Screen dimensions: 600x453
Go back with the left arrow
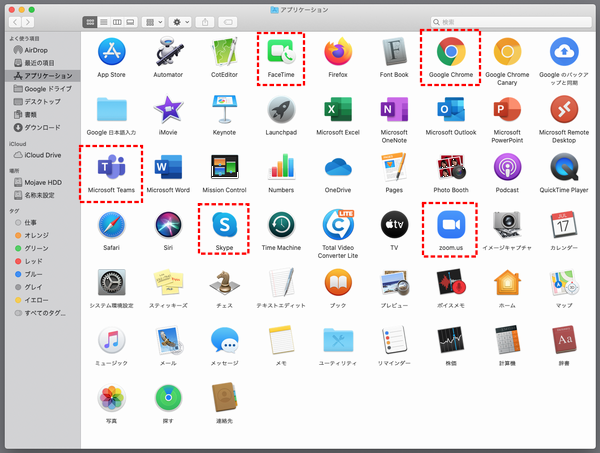(x=15, y=22)
